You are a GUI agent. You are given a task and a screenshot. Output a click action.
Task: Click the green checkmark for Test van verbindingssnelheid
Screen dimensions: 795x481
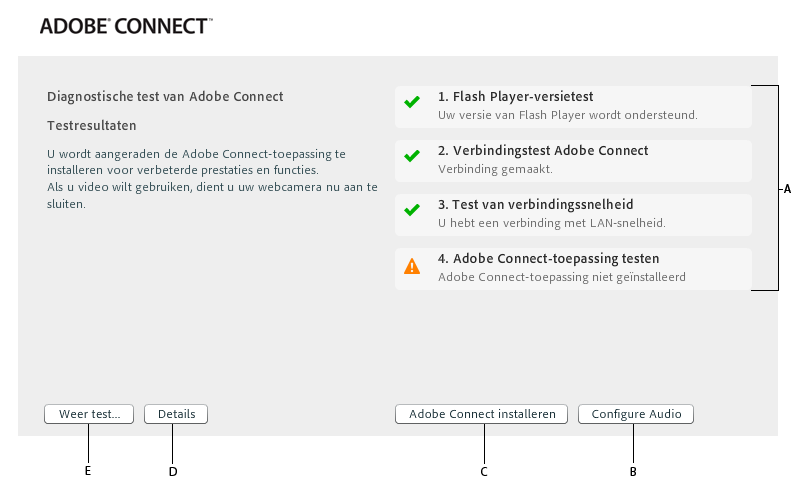pos(411,210)
